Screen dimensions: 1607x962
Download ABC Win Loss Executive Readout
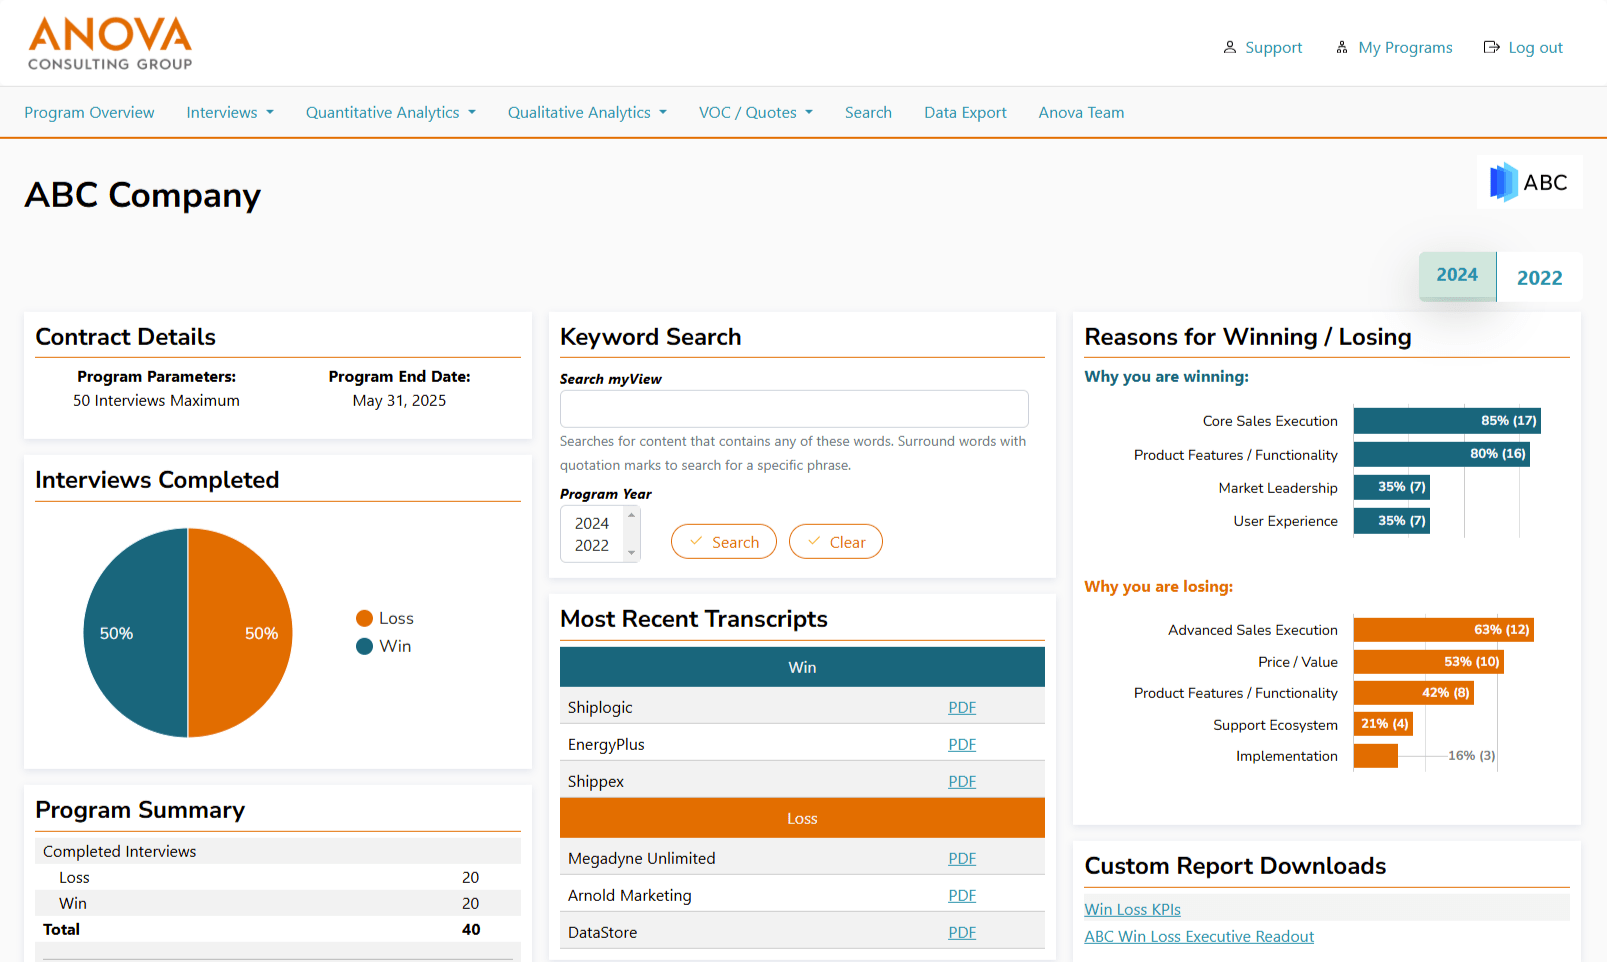(1199, 936)
